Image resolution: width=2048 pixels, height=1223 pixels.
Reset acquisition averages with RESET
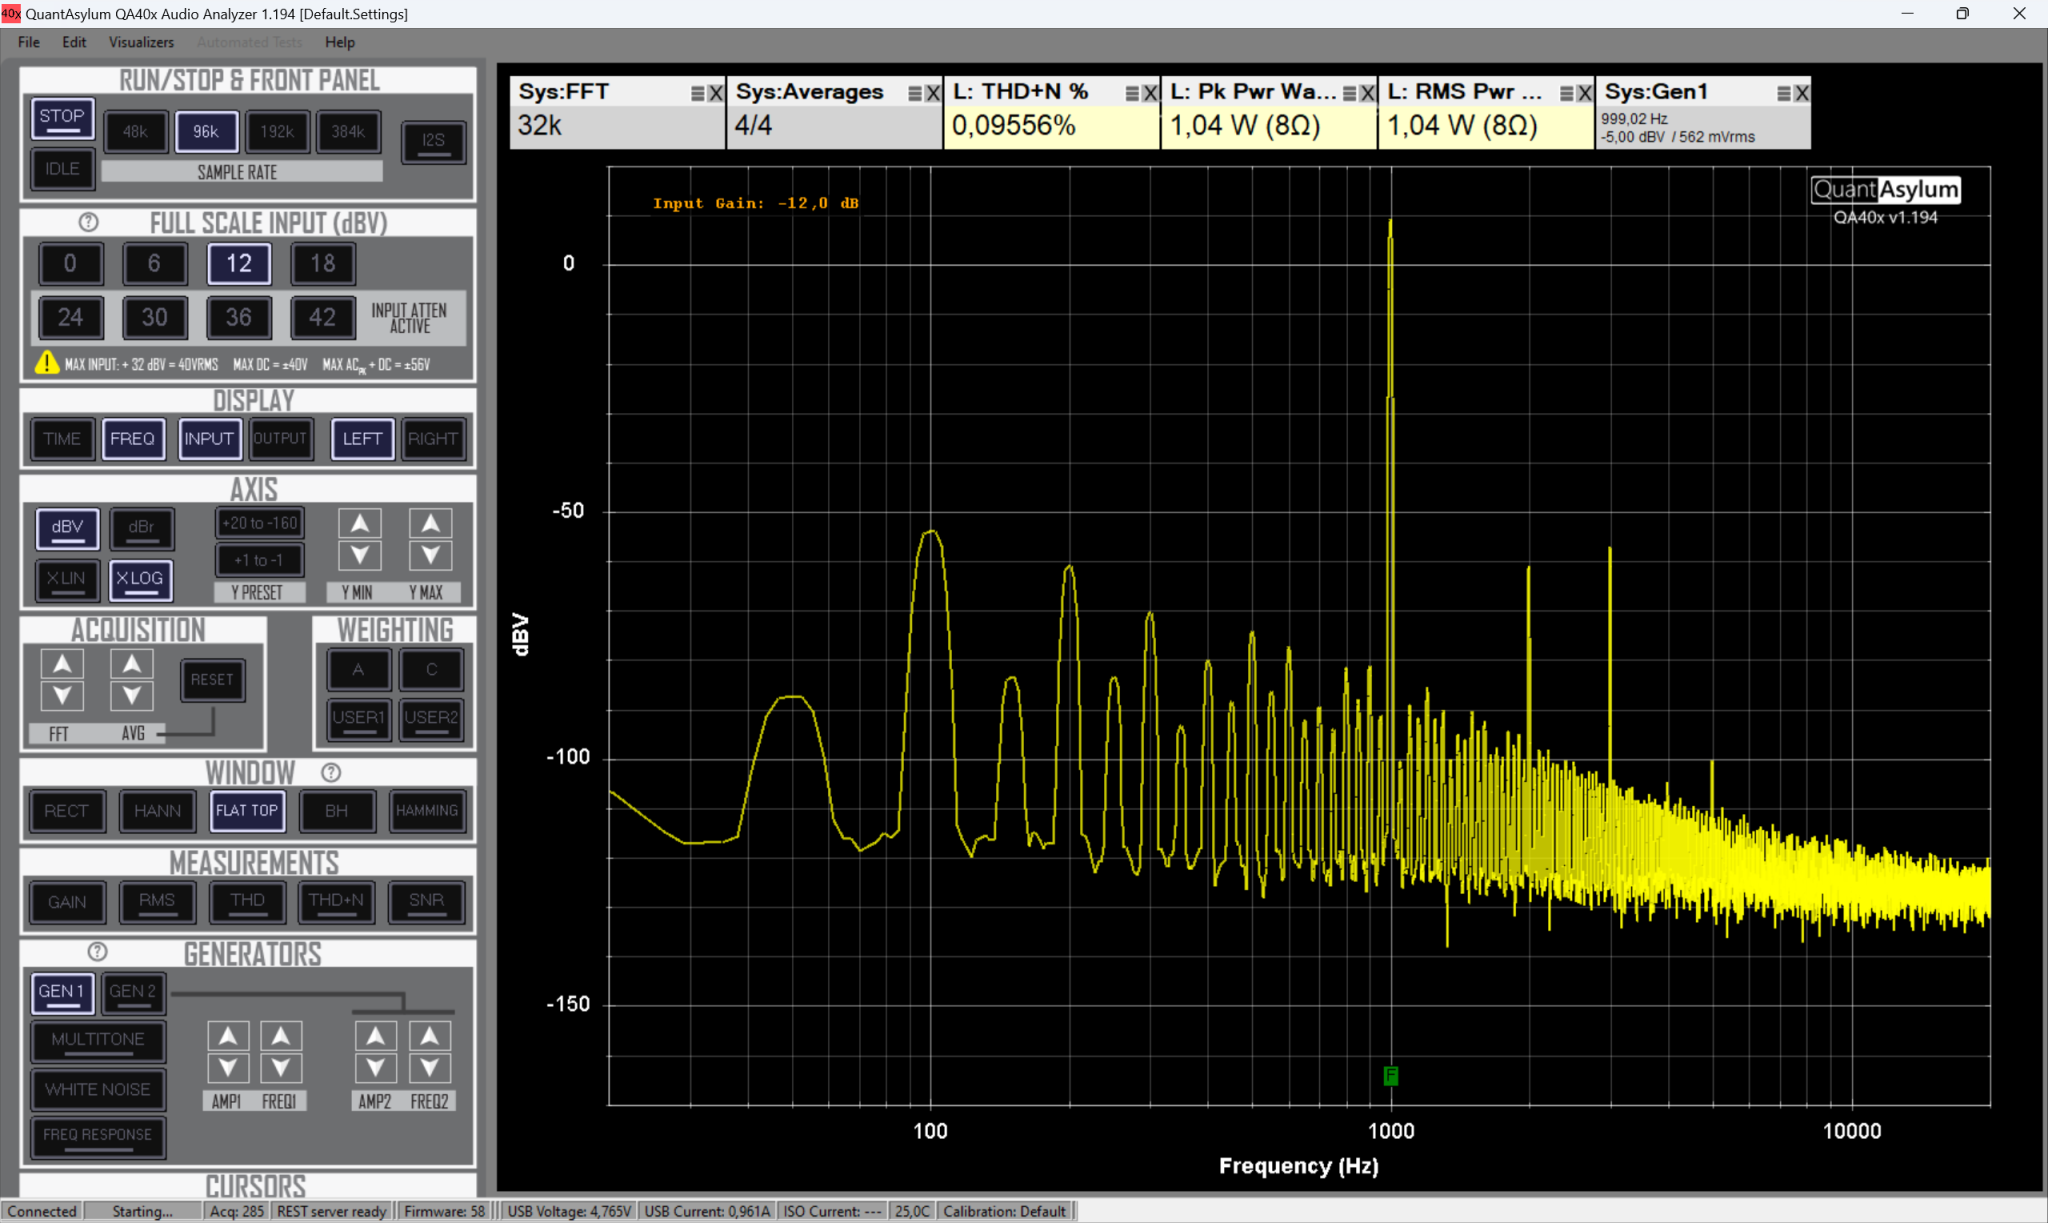pos(212,680)
